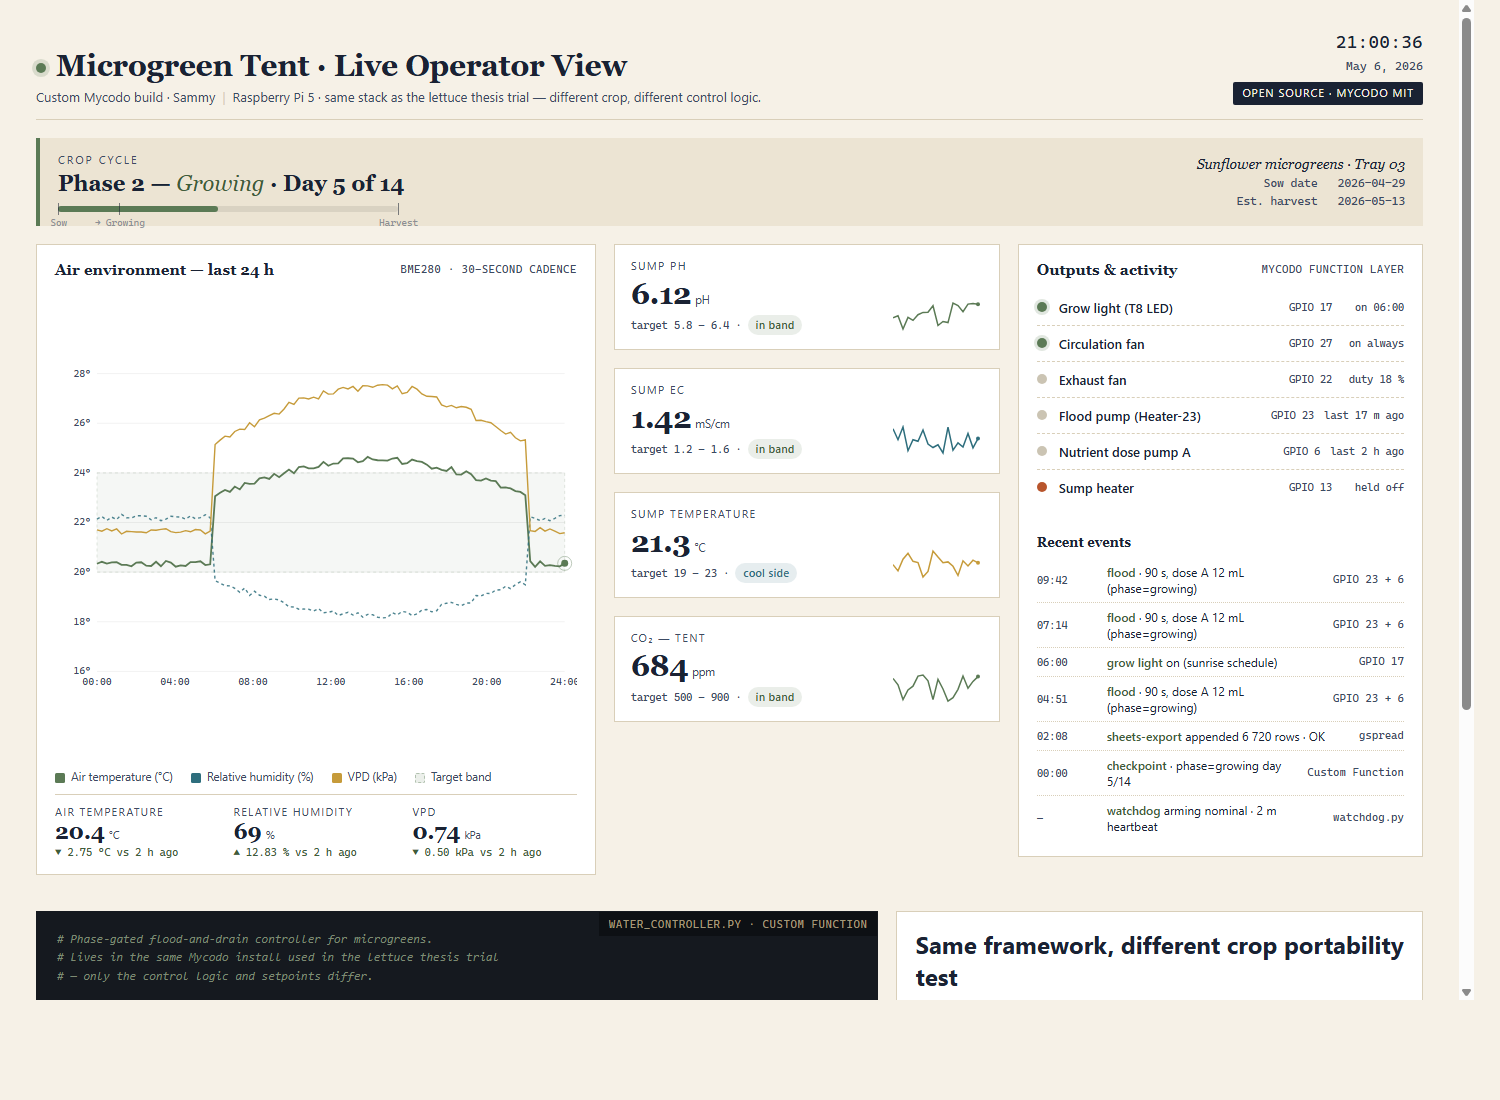The width and height of the screenshot is (1500, 1100).
Task: Click the Exhaust fan status dot
Action: click(1042, 379)
